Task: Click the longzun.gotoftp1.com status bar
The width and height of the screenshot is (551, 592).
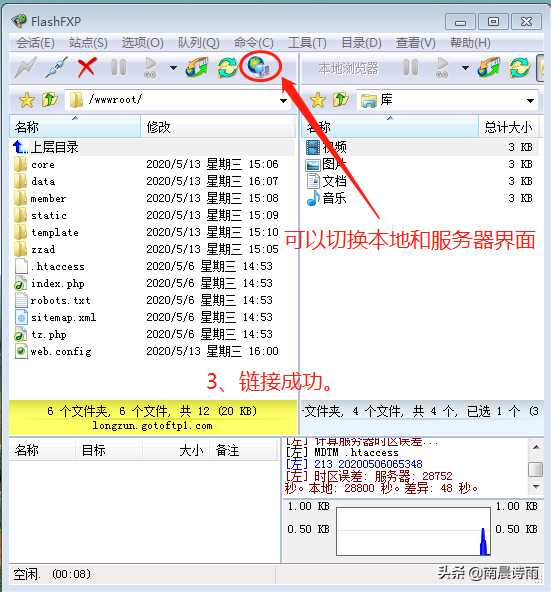Action: [153, 426]
